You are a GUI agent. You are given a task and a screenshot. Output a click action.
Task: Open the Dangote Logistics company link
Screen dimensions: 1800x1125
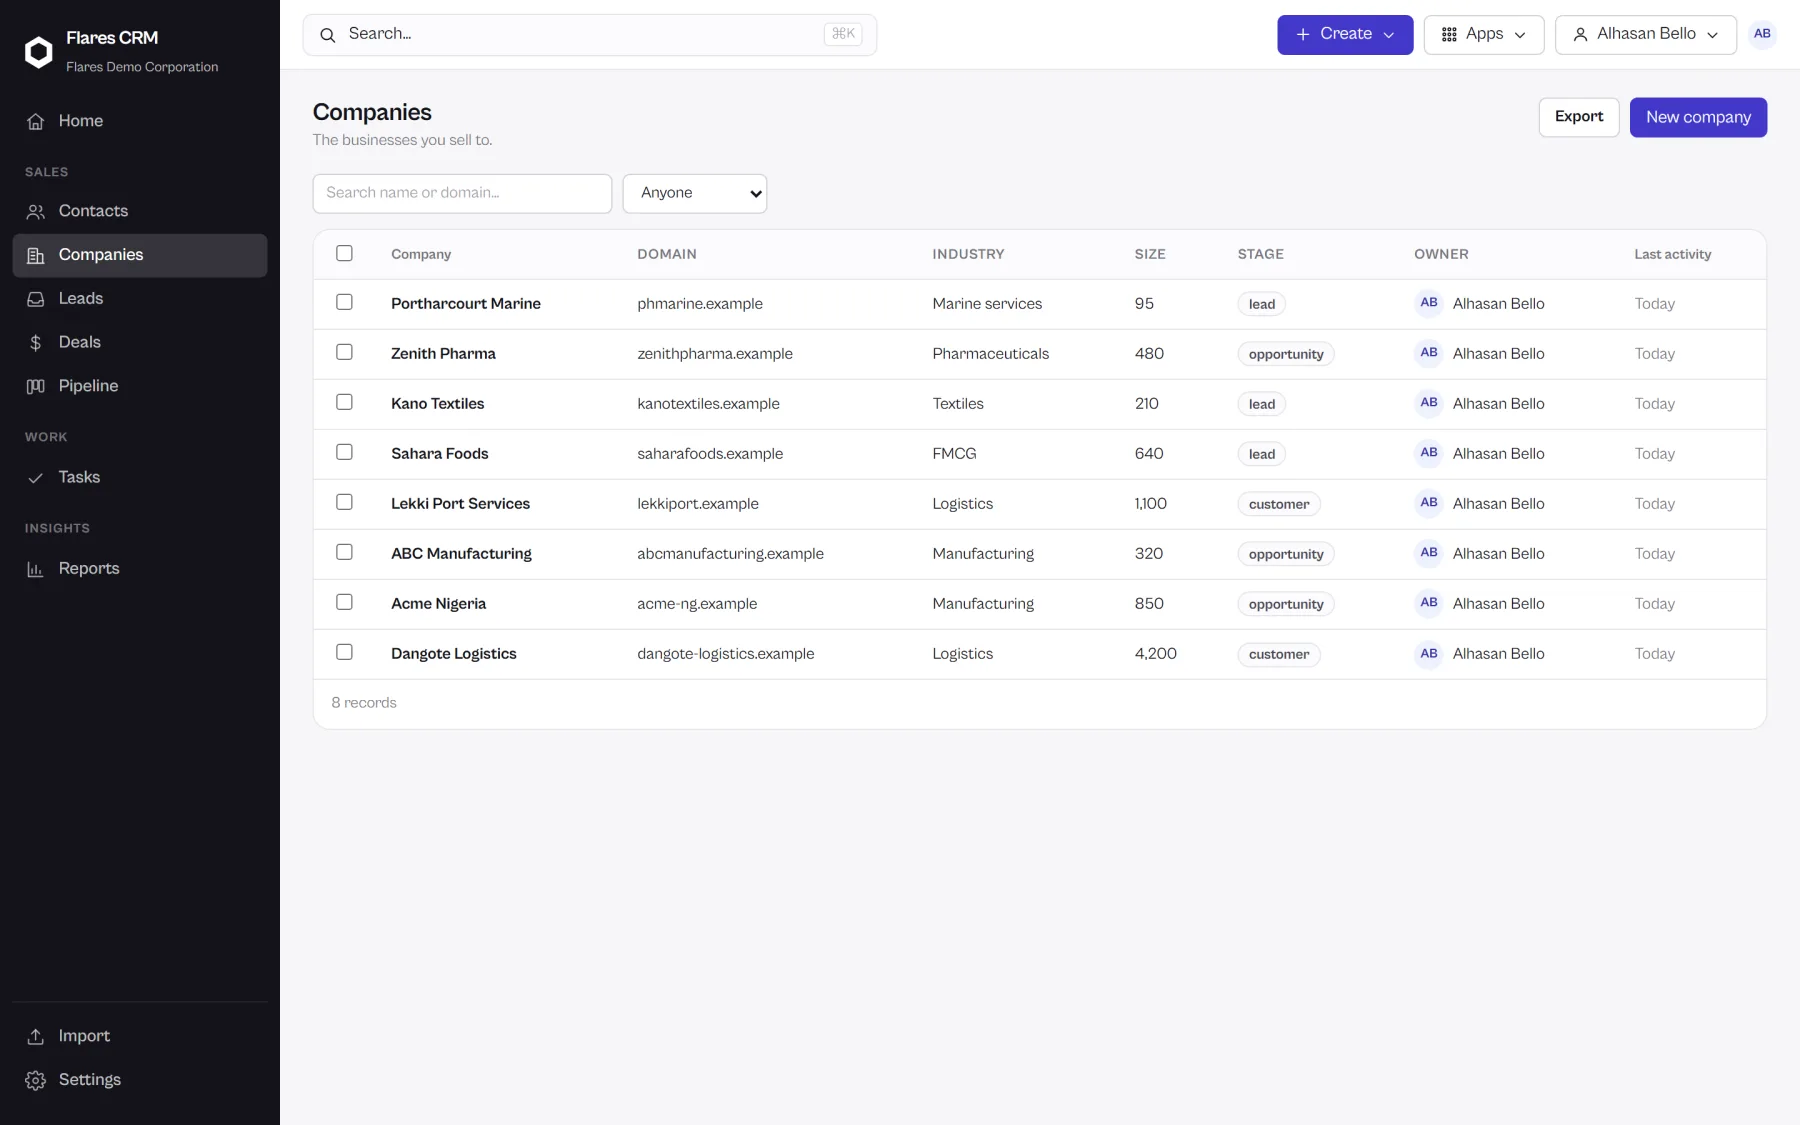pos(454,654)
